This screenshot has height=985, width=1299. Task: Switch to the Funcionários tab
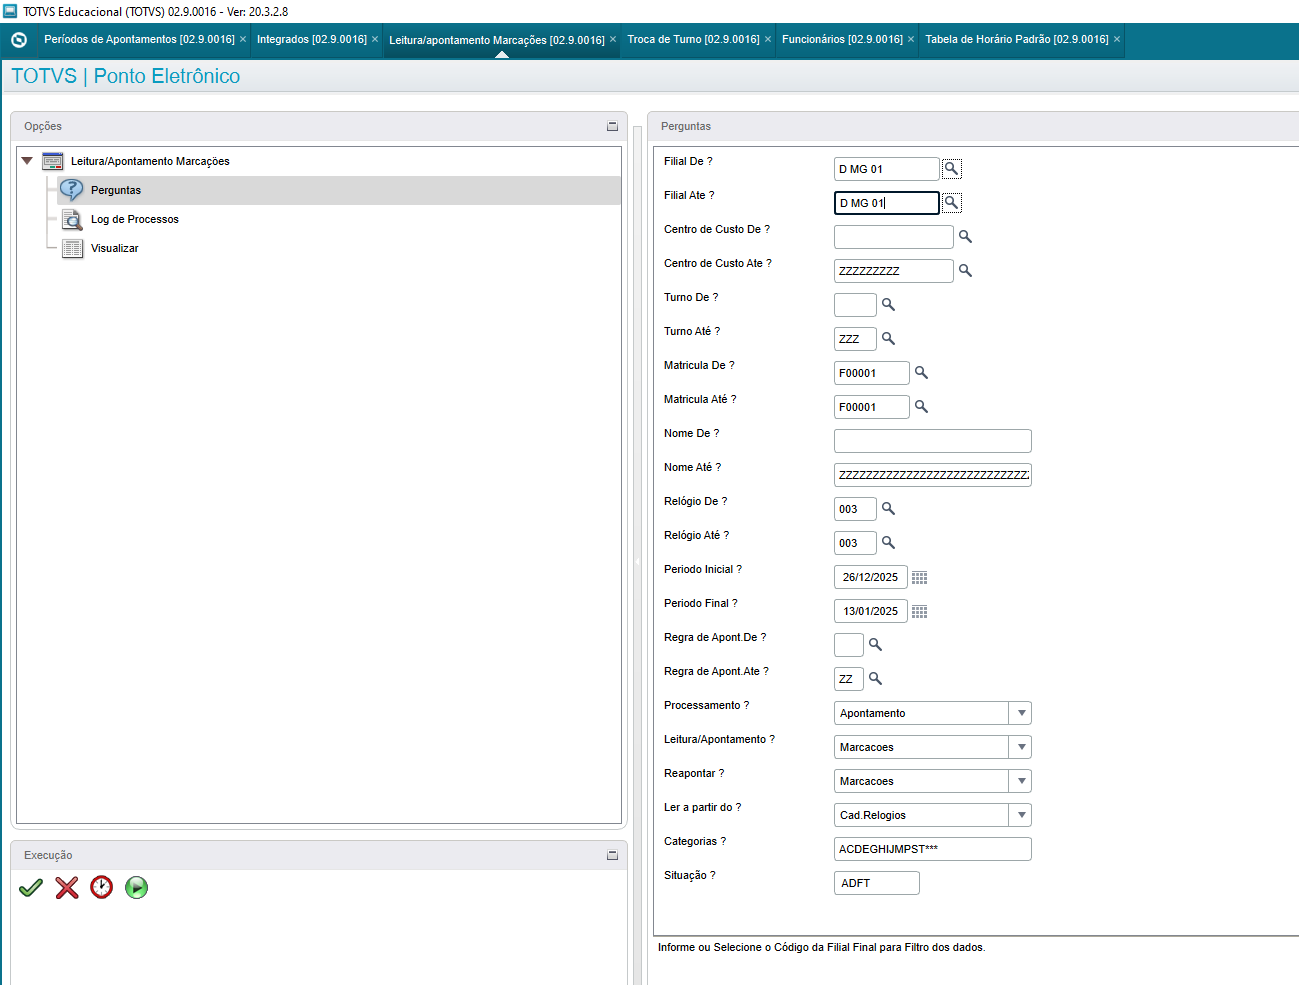842,40
